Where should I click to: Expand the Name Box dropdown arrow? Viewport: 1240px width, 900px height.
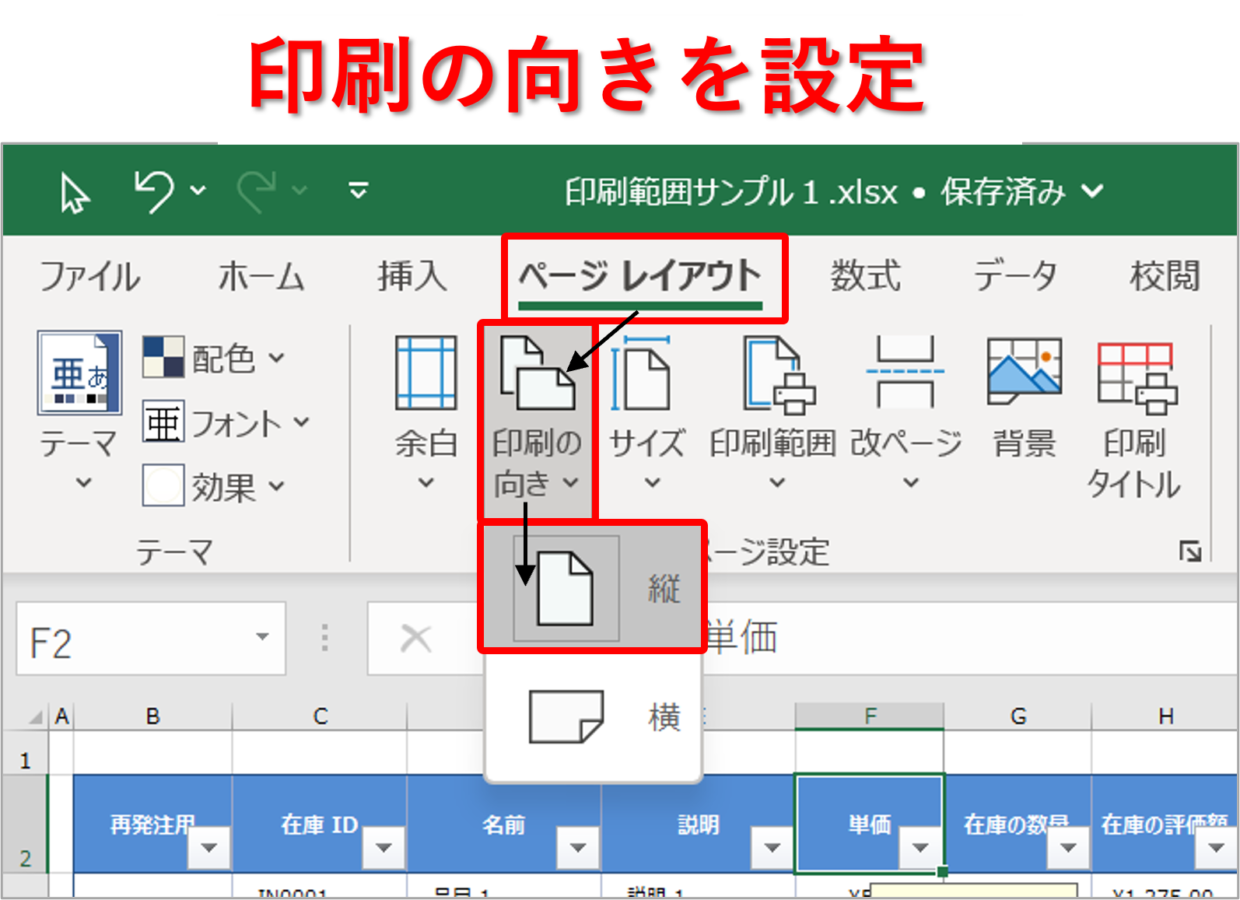pyautogui.click(x=262, y=637)
